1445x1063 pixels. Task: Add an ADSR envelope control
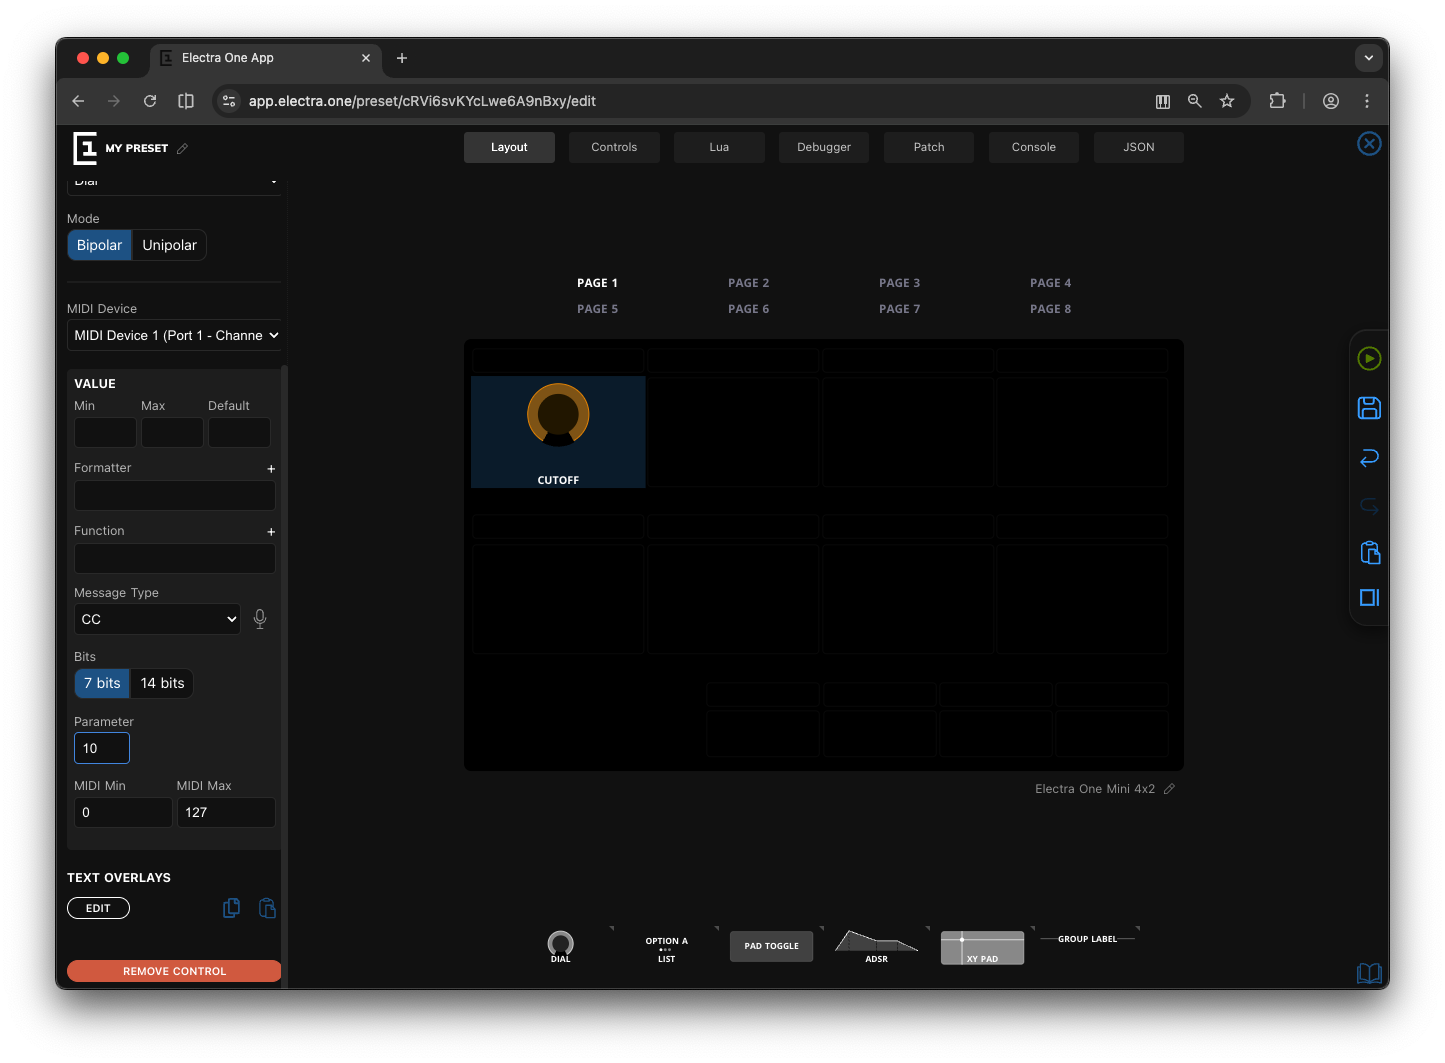pyautogui.click(x=876, y=946)
